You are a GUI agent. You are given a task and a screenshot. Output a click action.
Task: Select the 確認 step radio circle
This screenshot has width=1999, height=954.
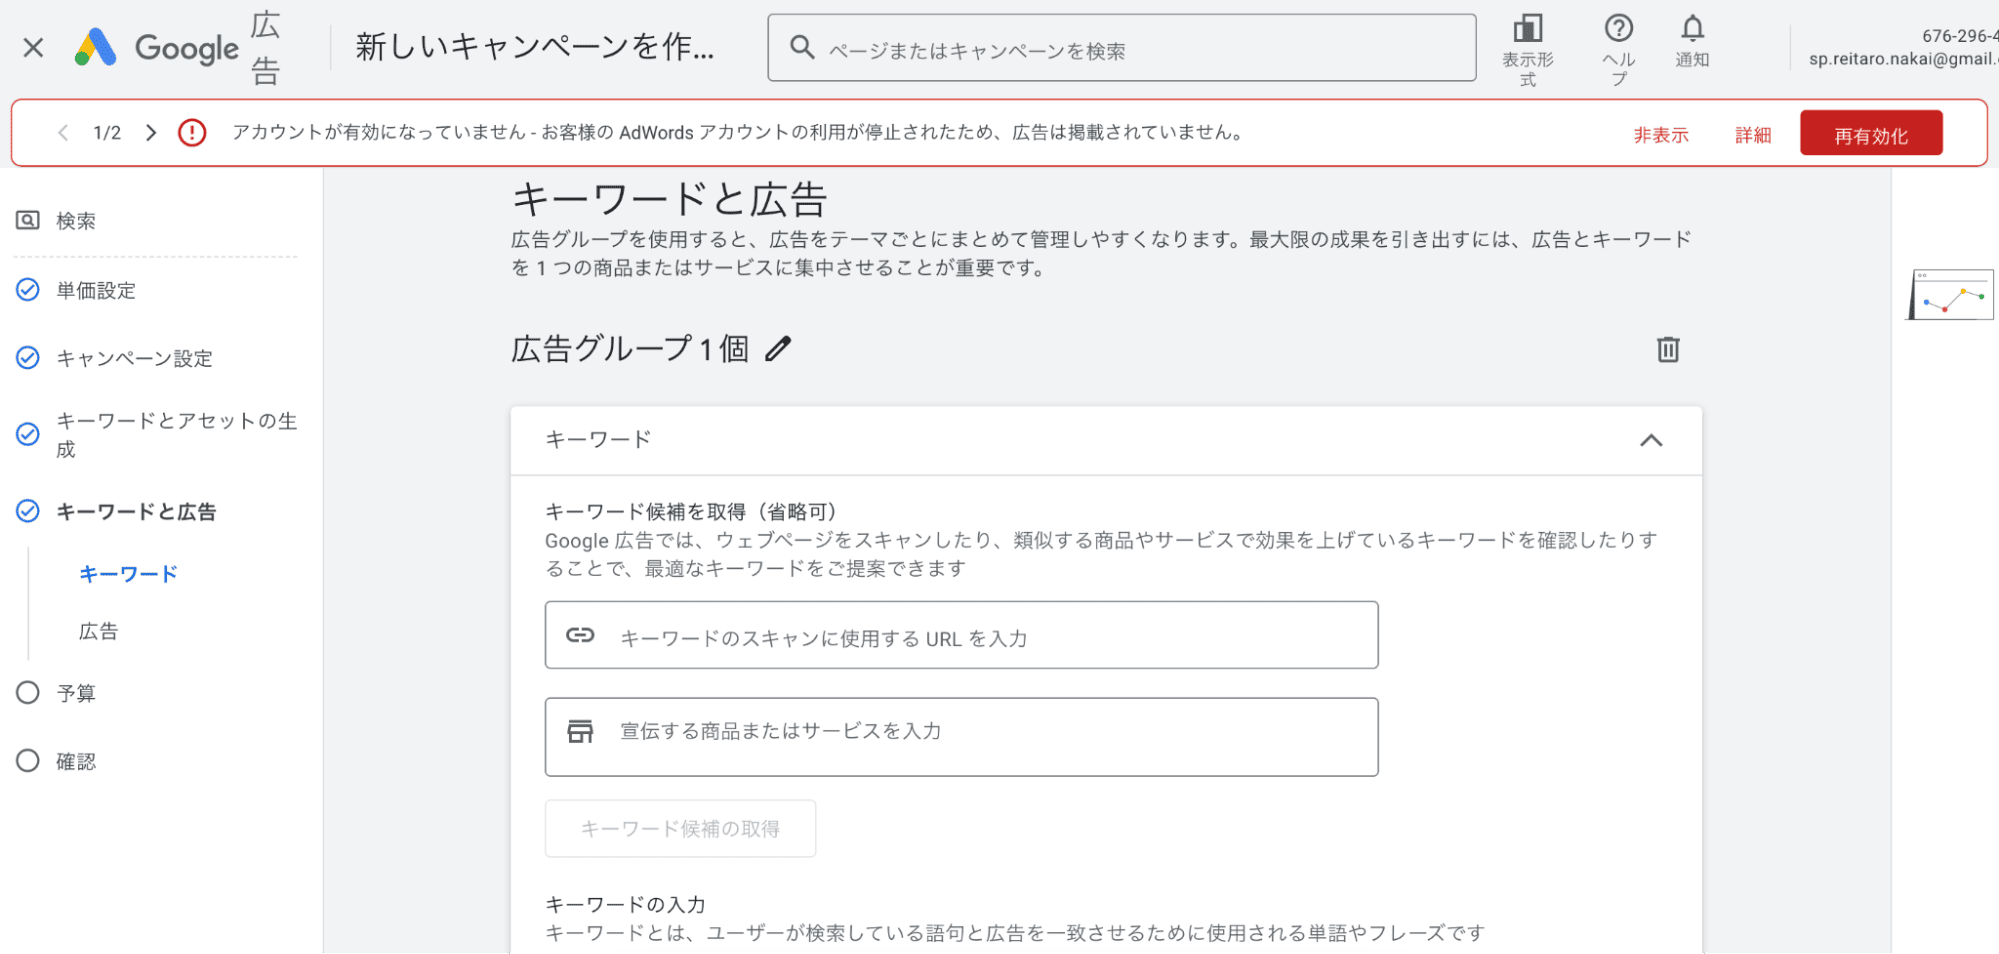coord(28,761)
